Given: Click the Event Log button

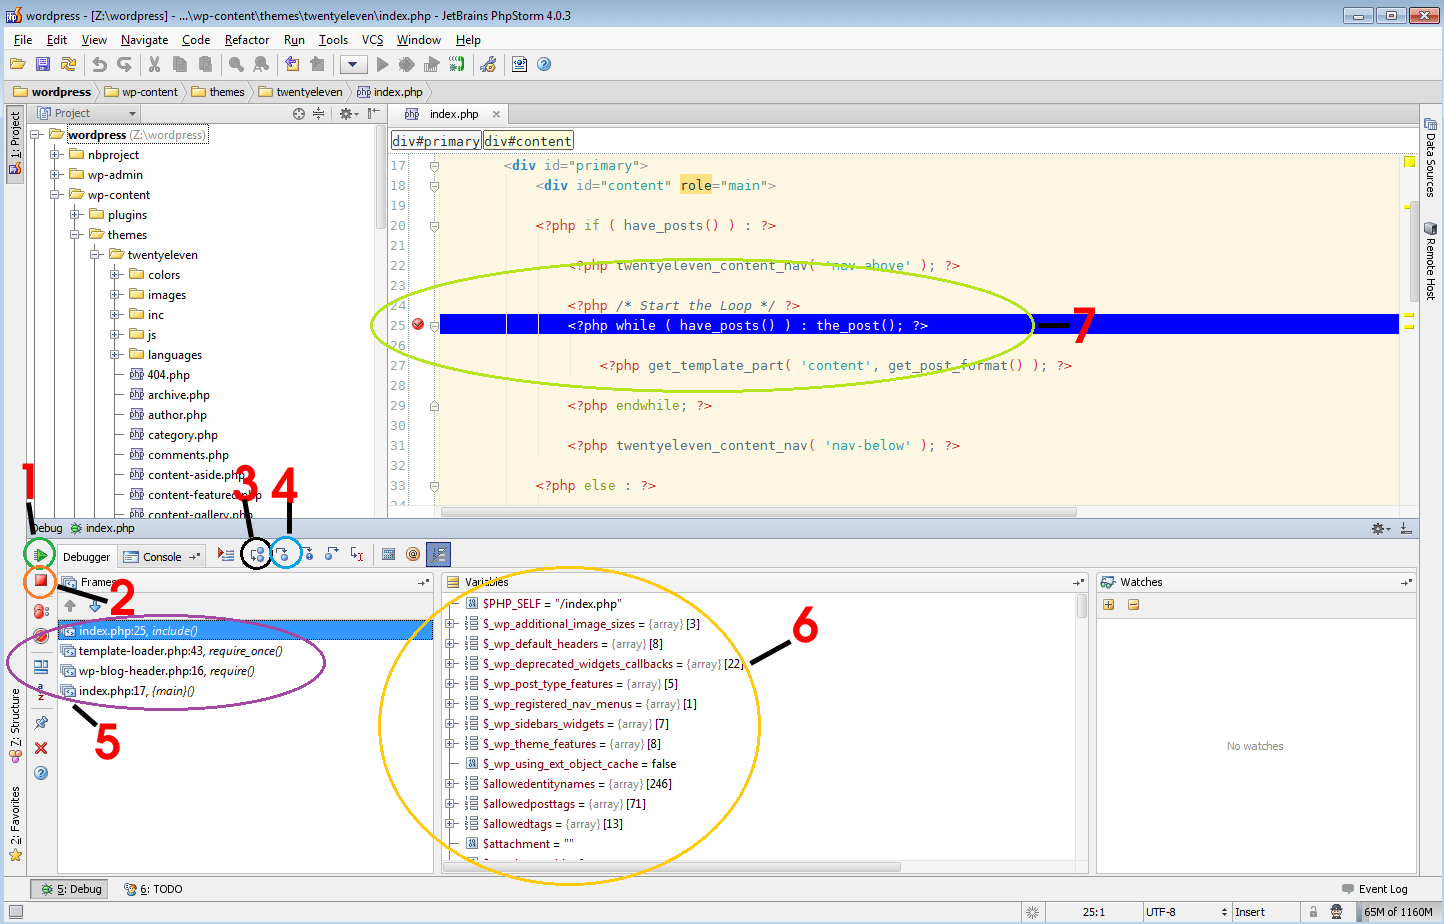Looking at the screenshot, I should pos(1374,889).
